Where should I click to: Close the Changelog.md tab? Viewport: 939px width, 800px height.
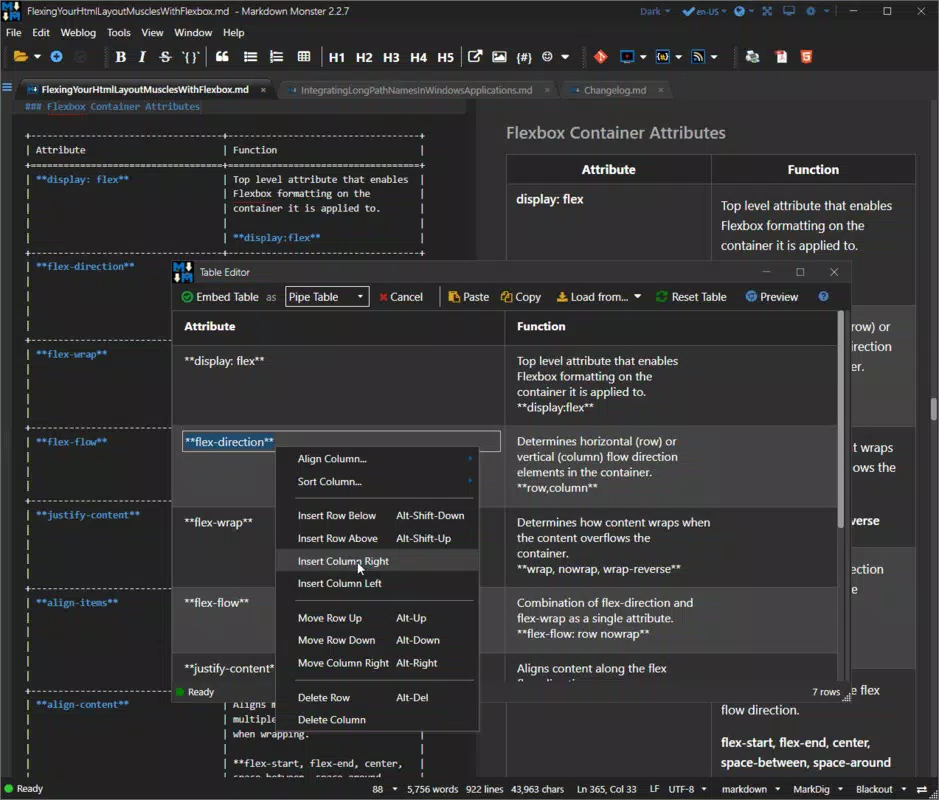click(661, 90)
